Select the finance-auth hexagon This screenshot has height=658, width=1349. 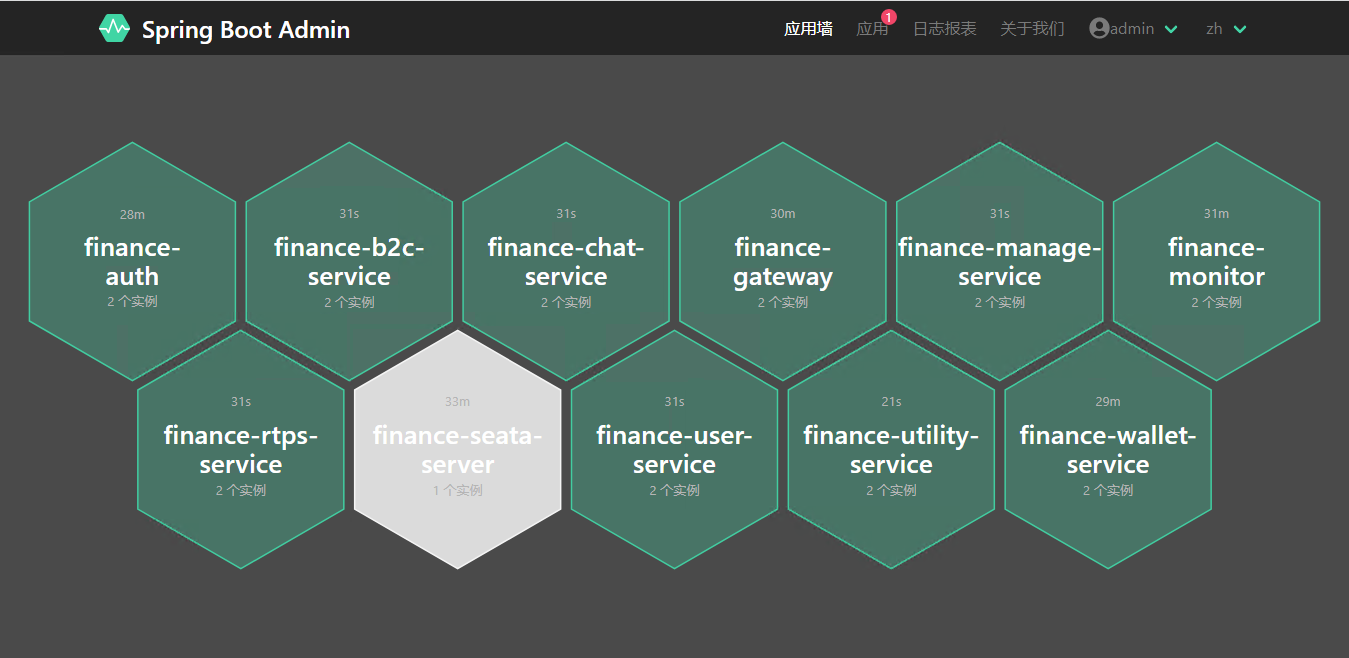pos(132,261)
